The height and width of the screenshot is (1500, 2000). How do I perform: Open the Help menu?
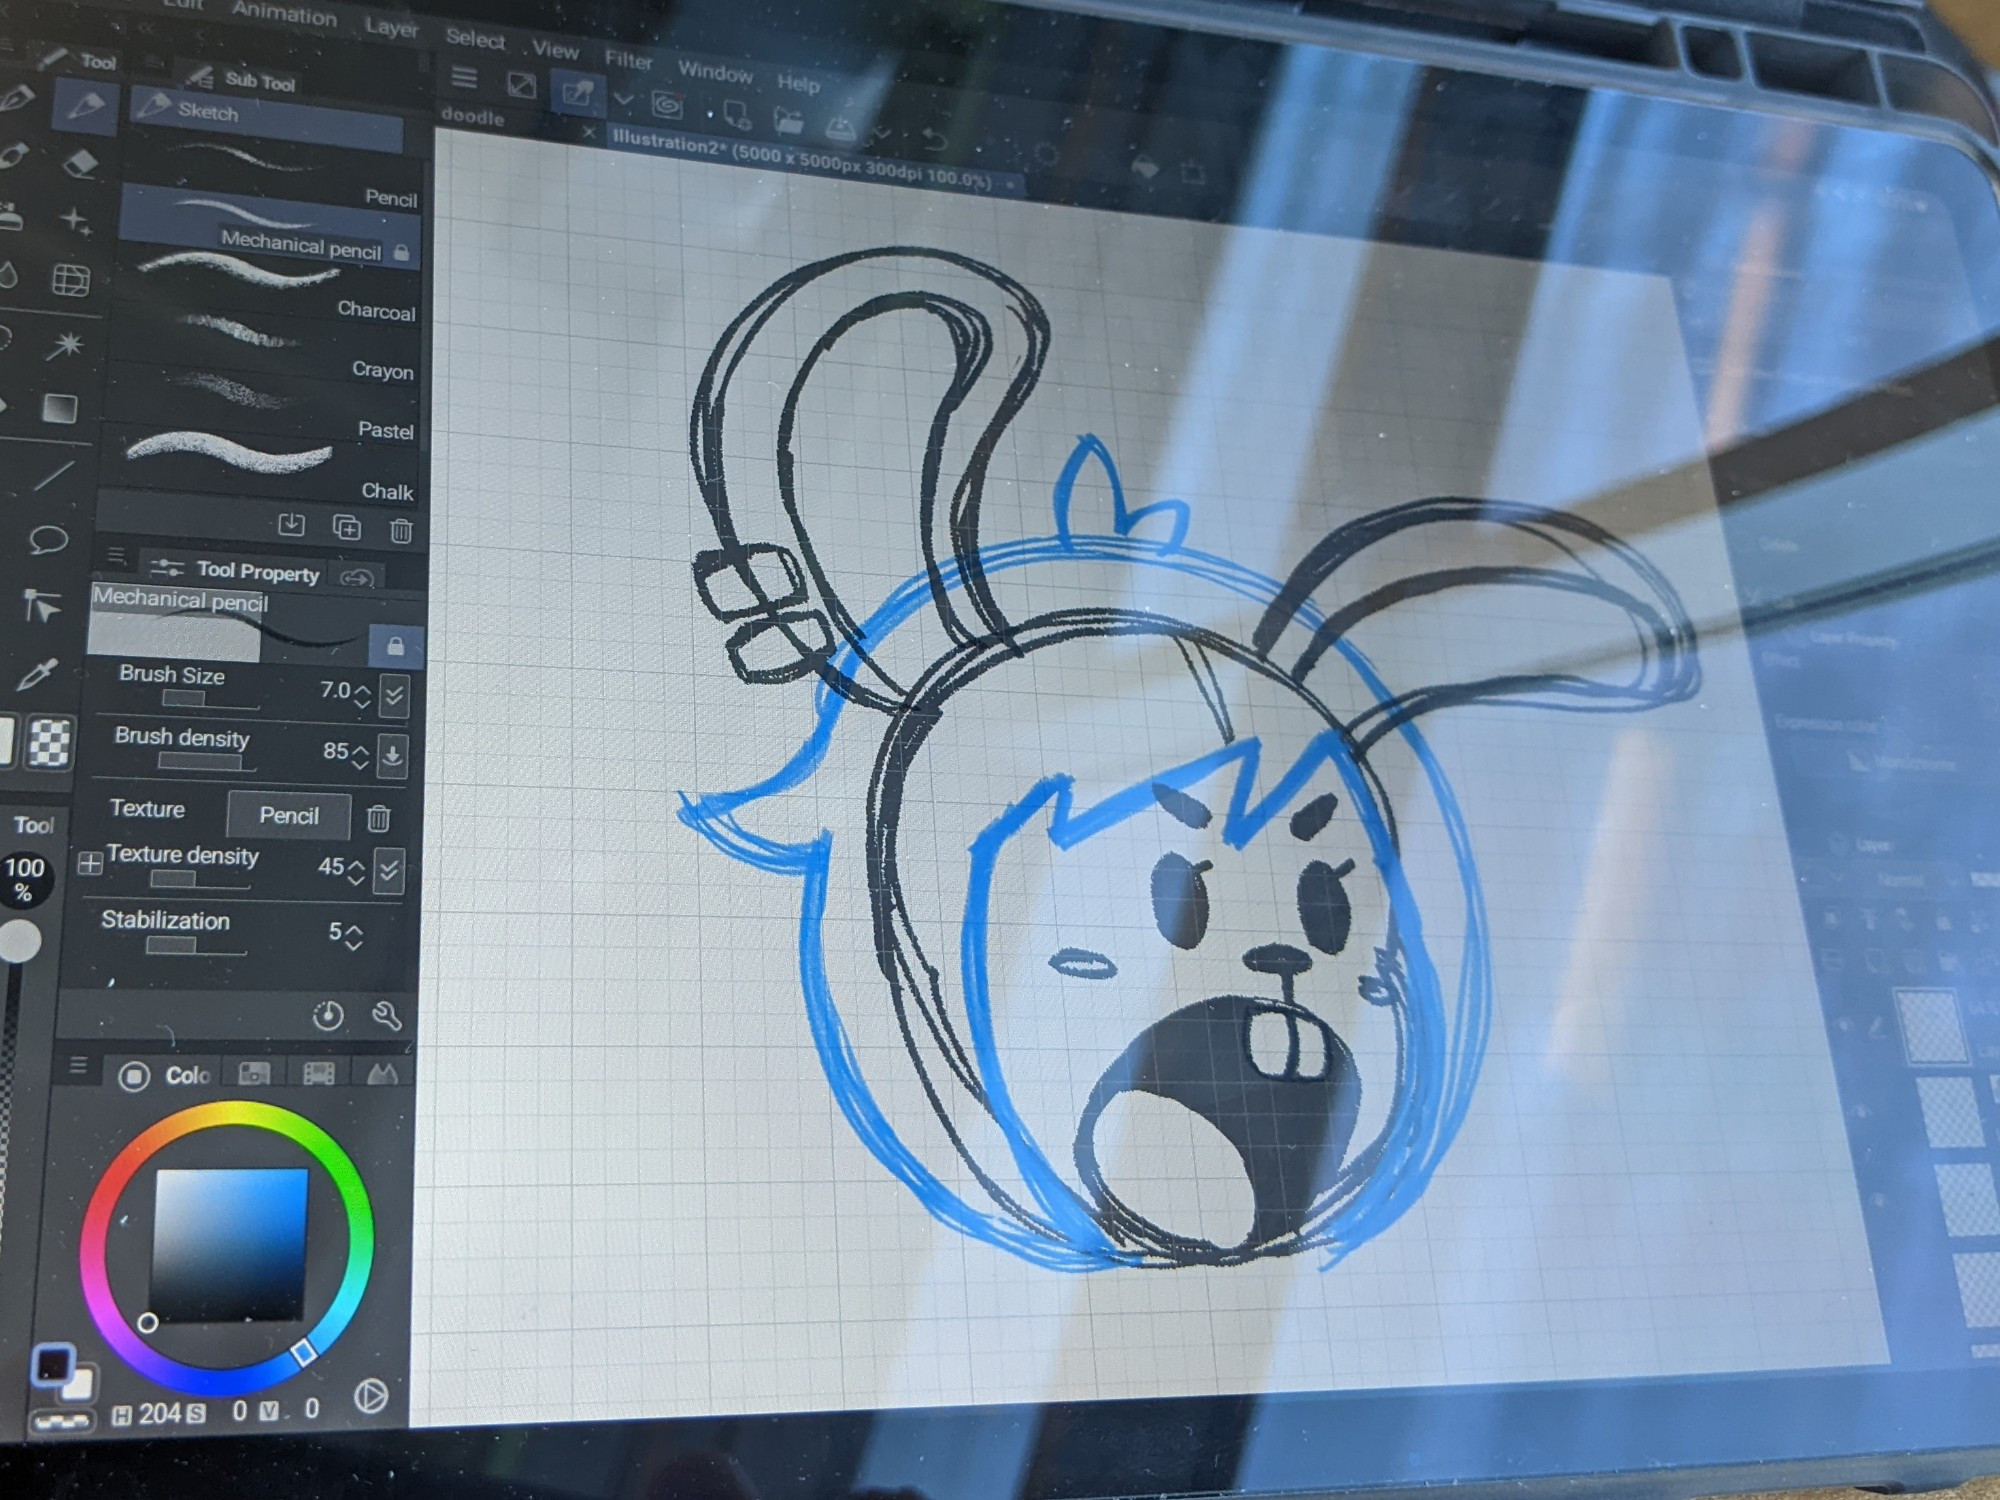coord(798,83)
